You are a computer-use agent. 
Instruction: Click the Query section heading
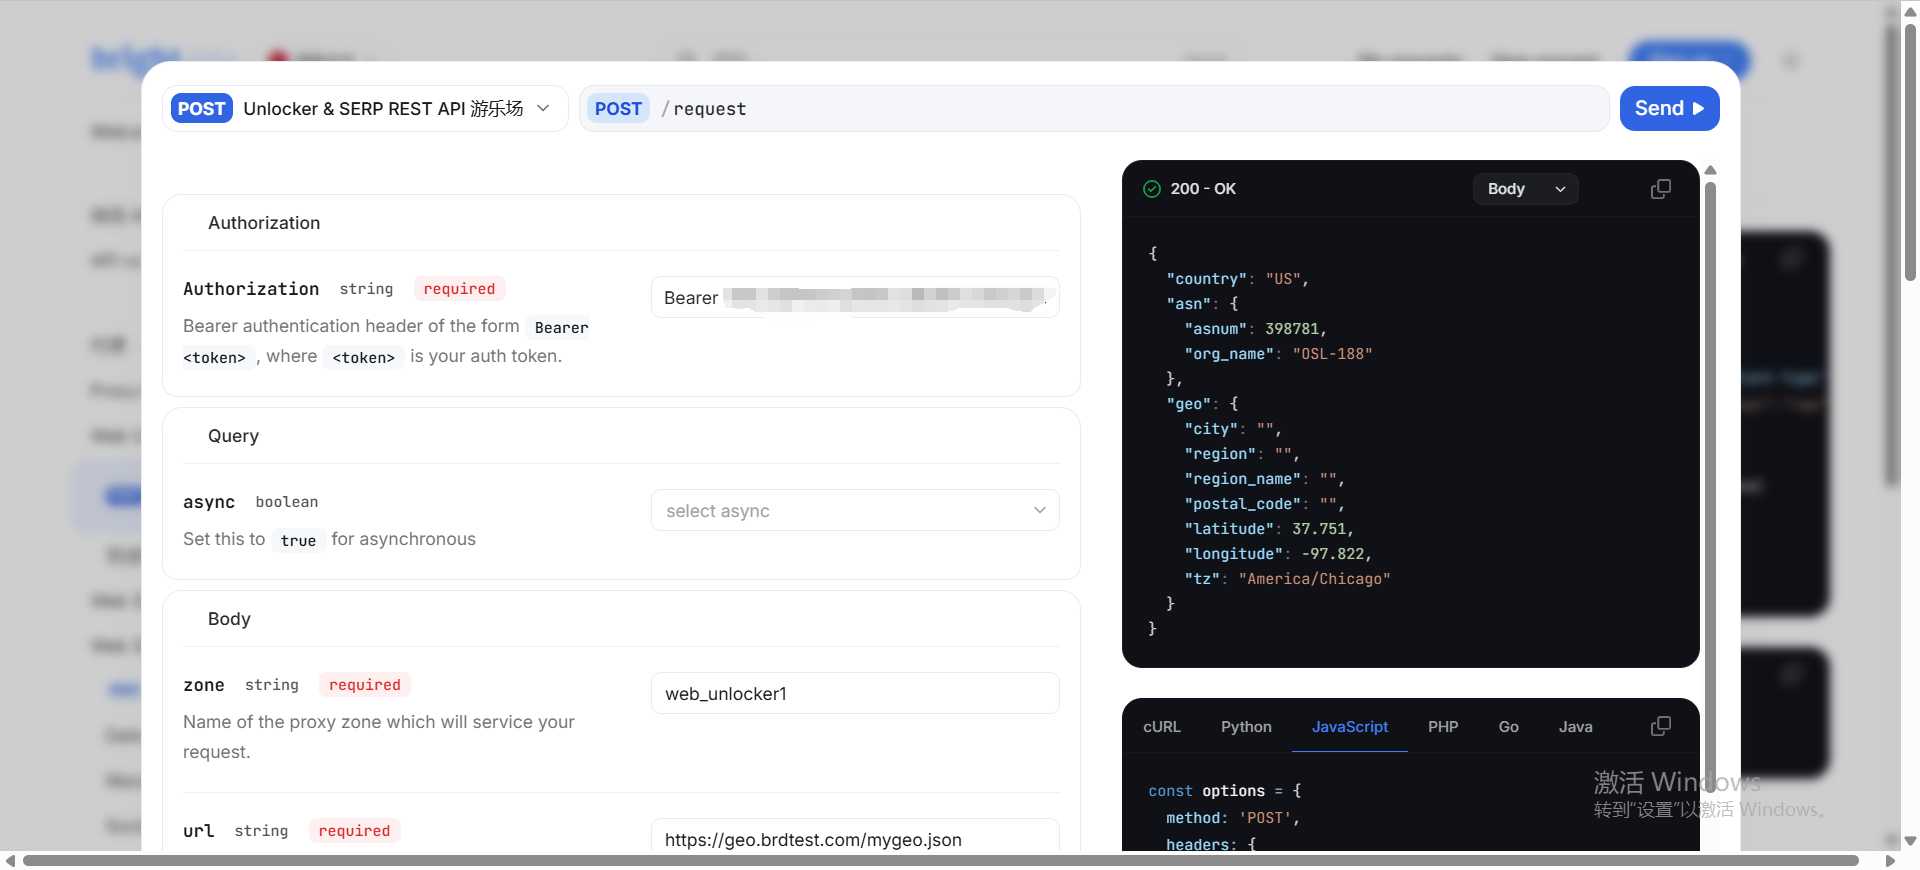click(233, 436)
